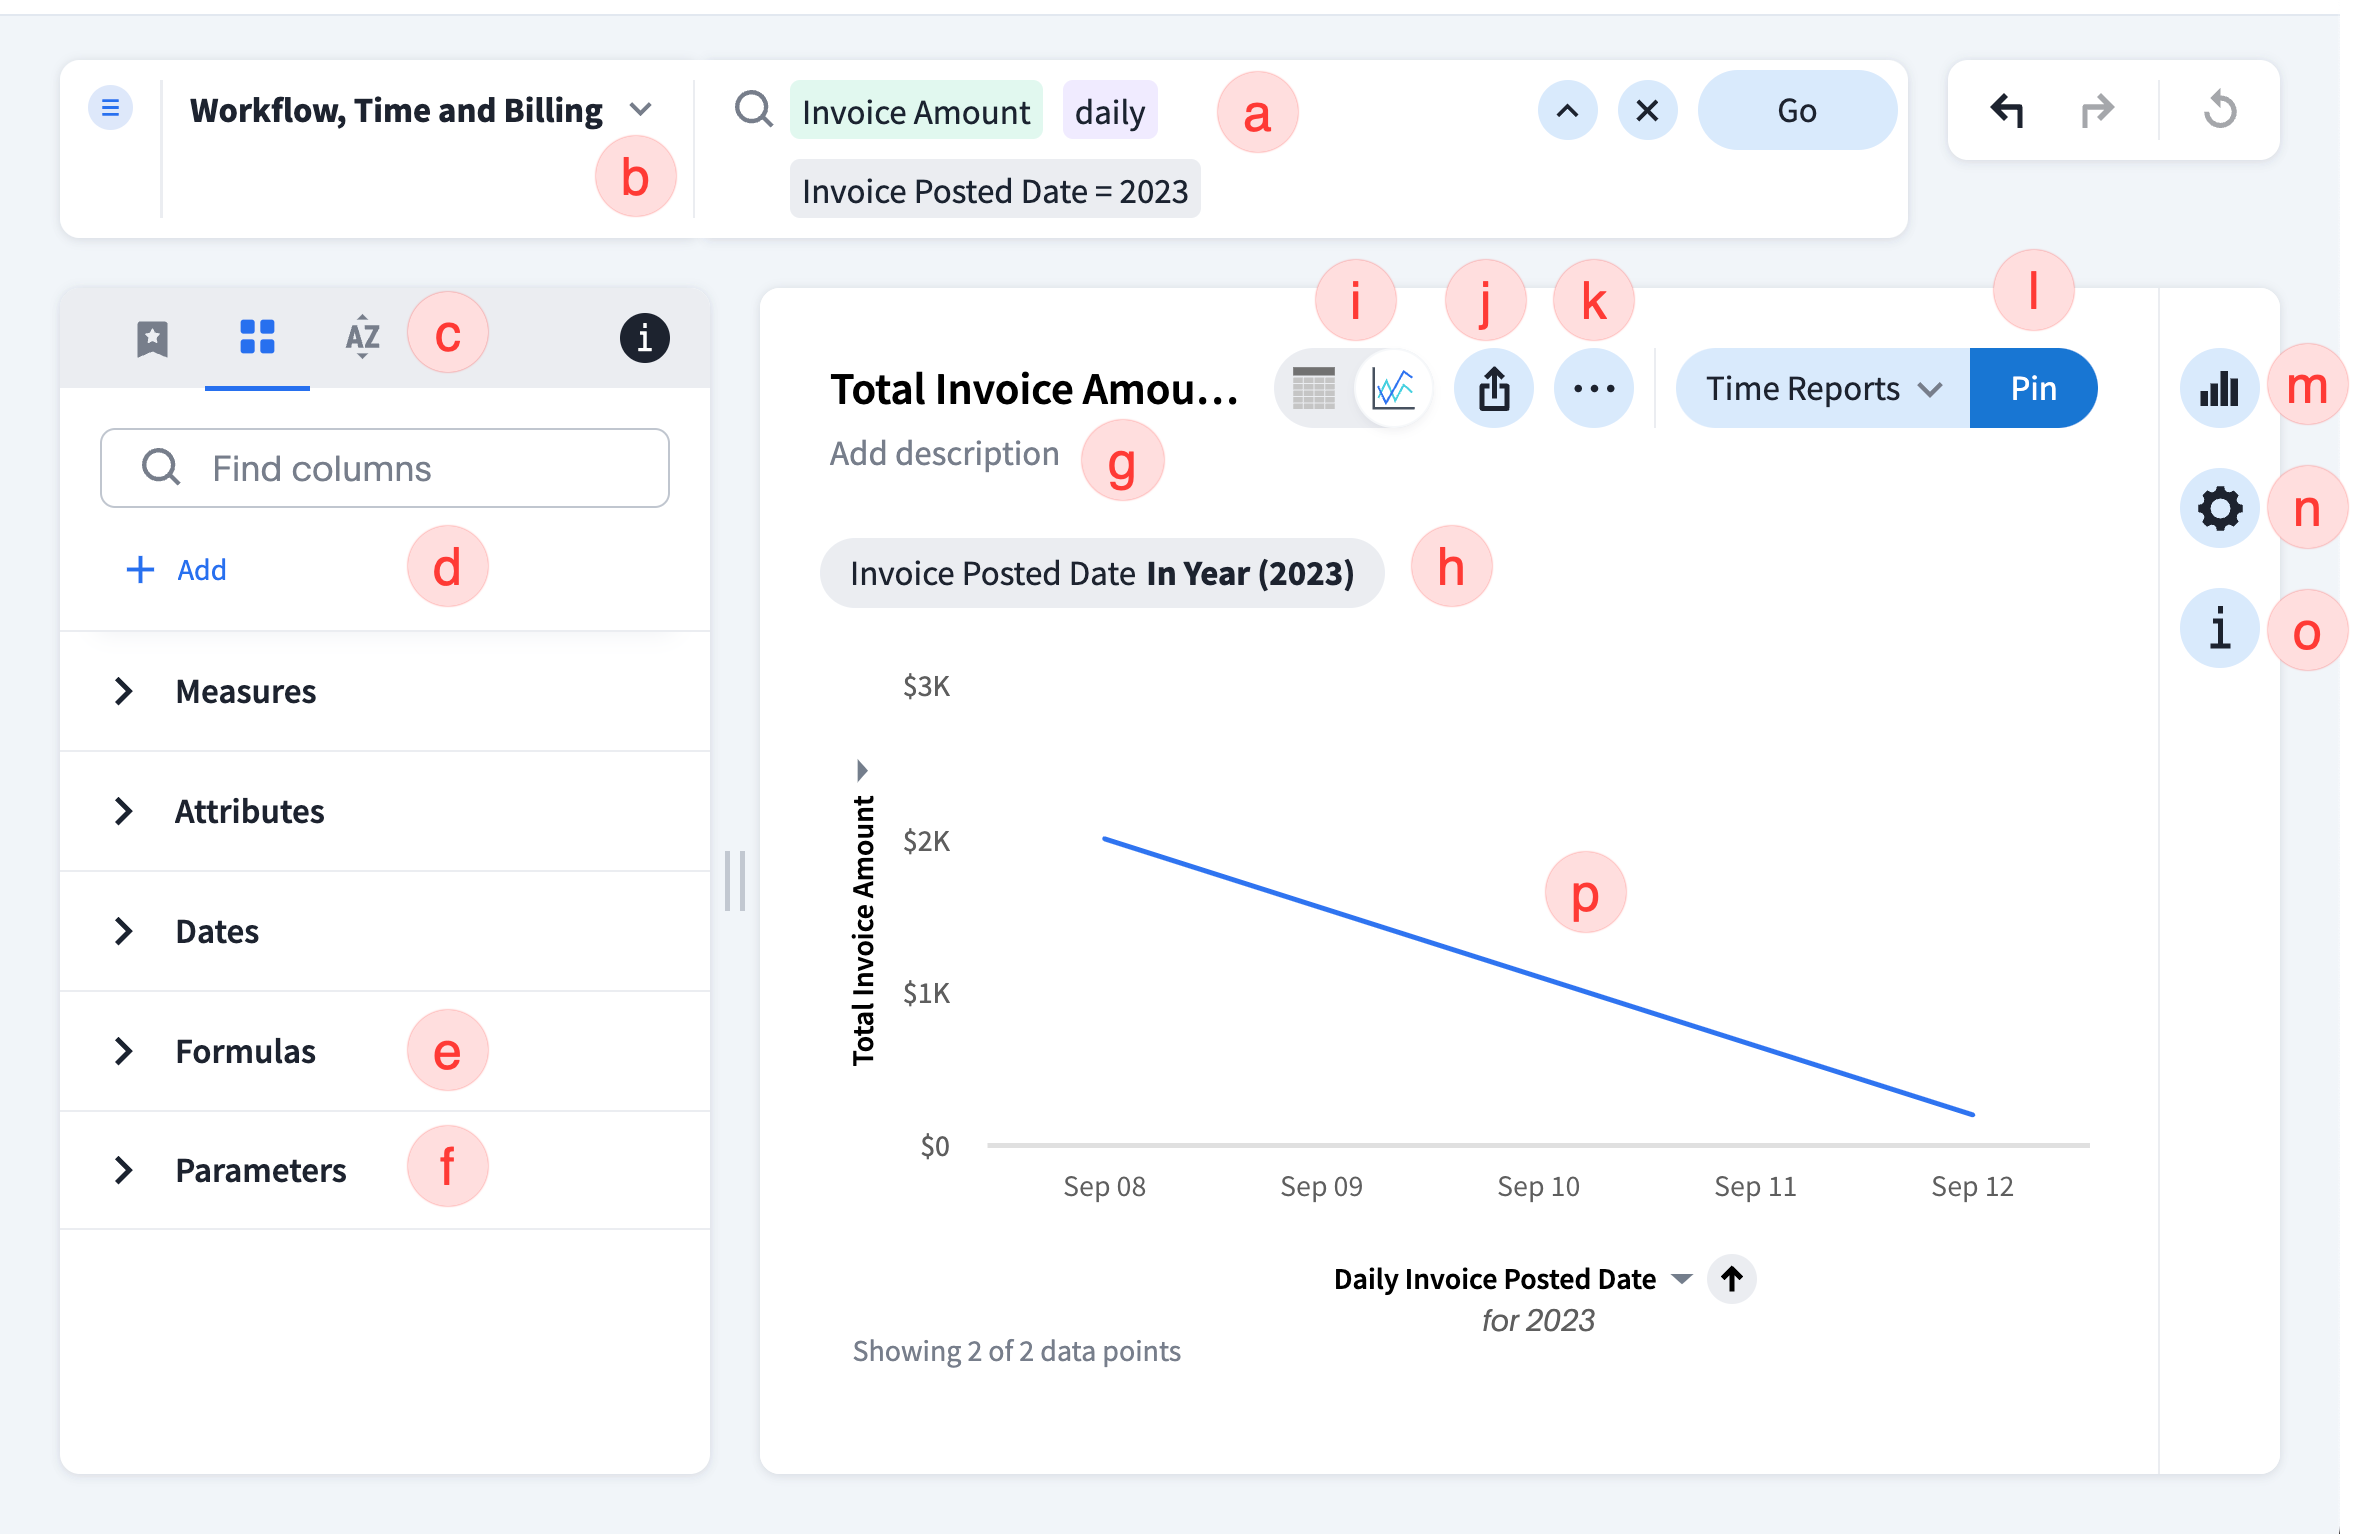Image resolution: width=2356 pixels, height=1534 pixels.
Task: Click the dark info icon in the columns panel
Action: coord(644,338)
